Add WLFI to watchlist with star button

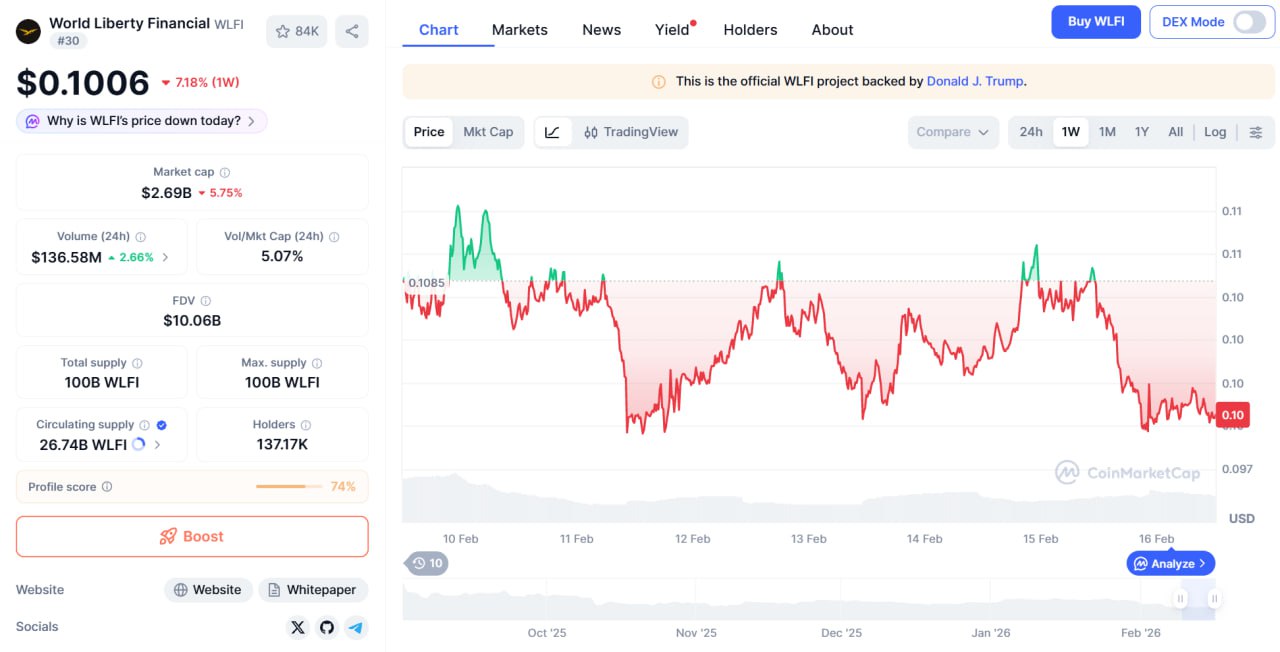point(296,31)
